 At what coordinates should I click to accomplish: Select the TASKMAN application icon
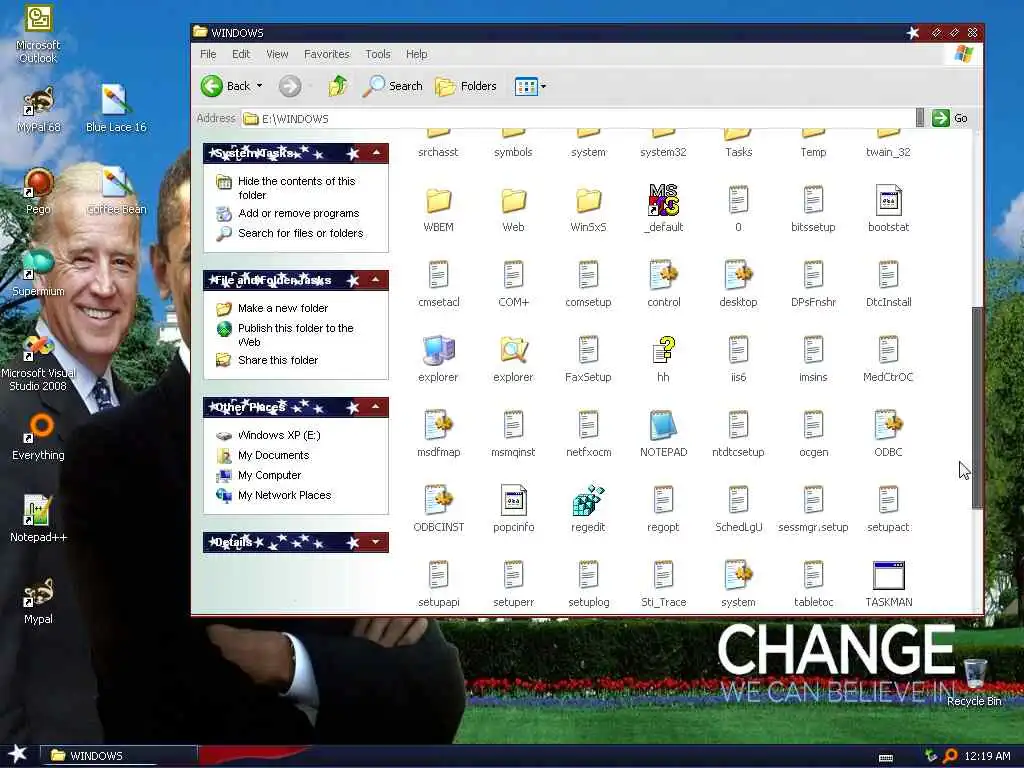[888, 576]
